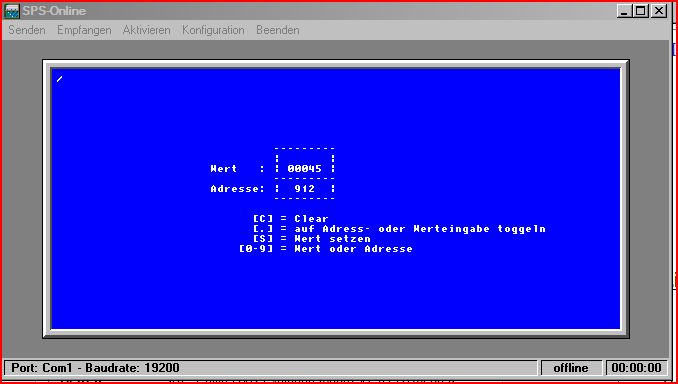Screen dimensions: 678x384
Task: Click the Beenden menu item
Action: (x=278, y=30)
